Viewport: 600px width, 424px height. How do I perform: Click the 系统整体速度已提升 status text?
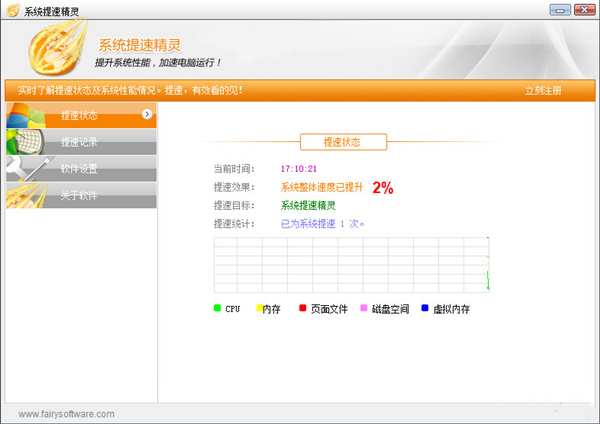322,188
